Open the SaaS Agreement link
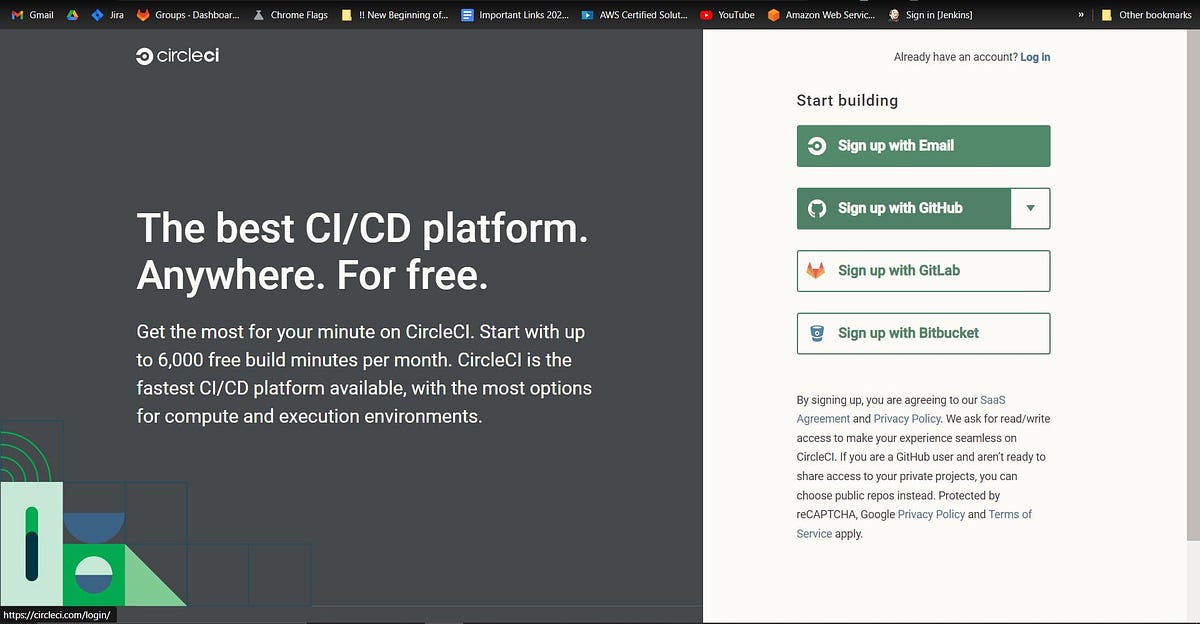 (993, 399)
